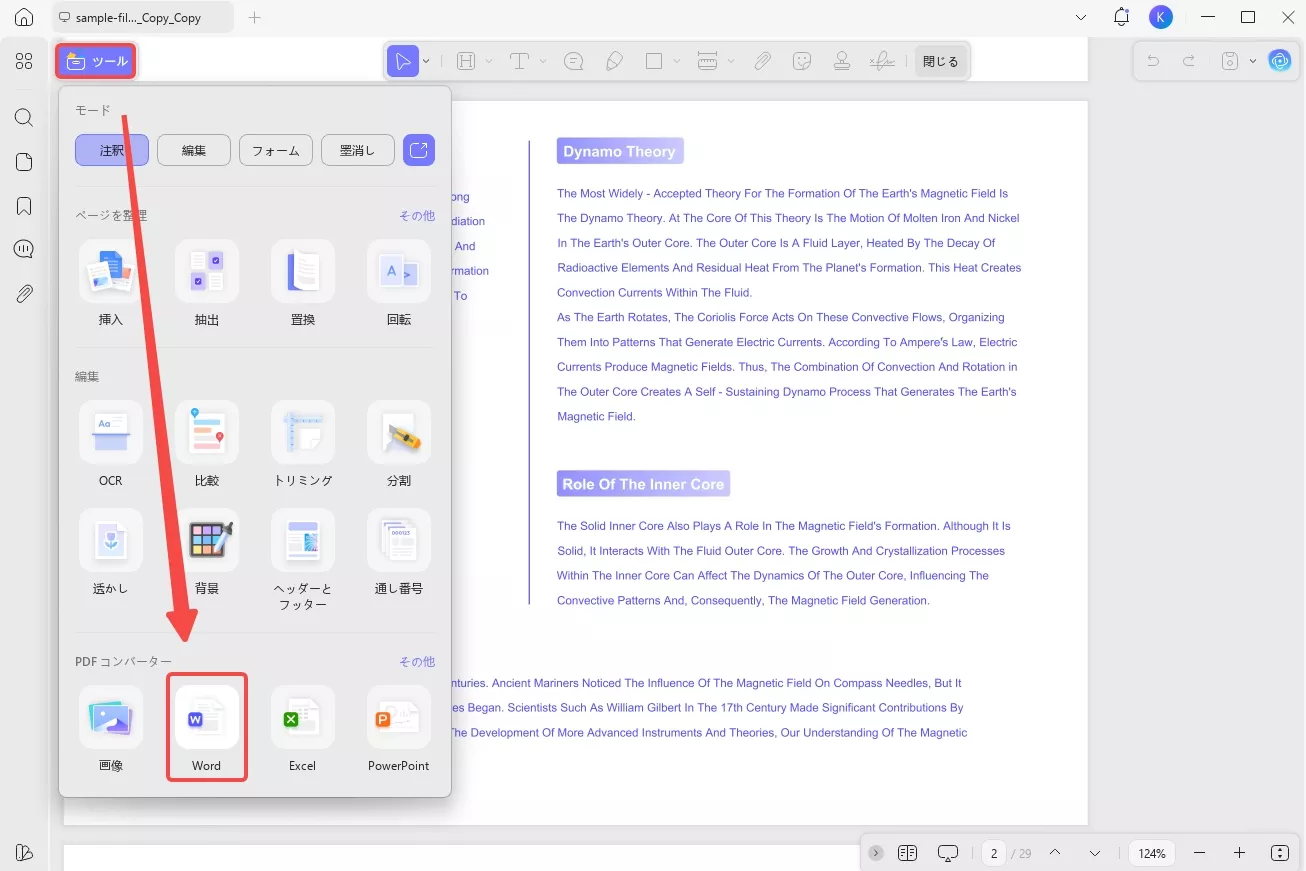Screen dimensions: 1306x871
Task: Expand the save options dropdown arrow
Action: 1253,61
